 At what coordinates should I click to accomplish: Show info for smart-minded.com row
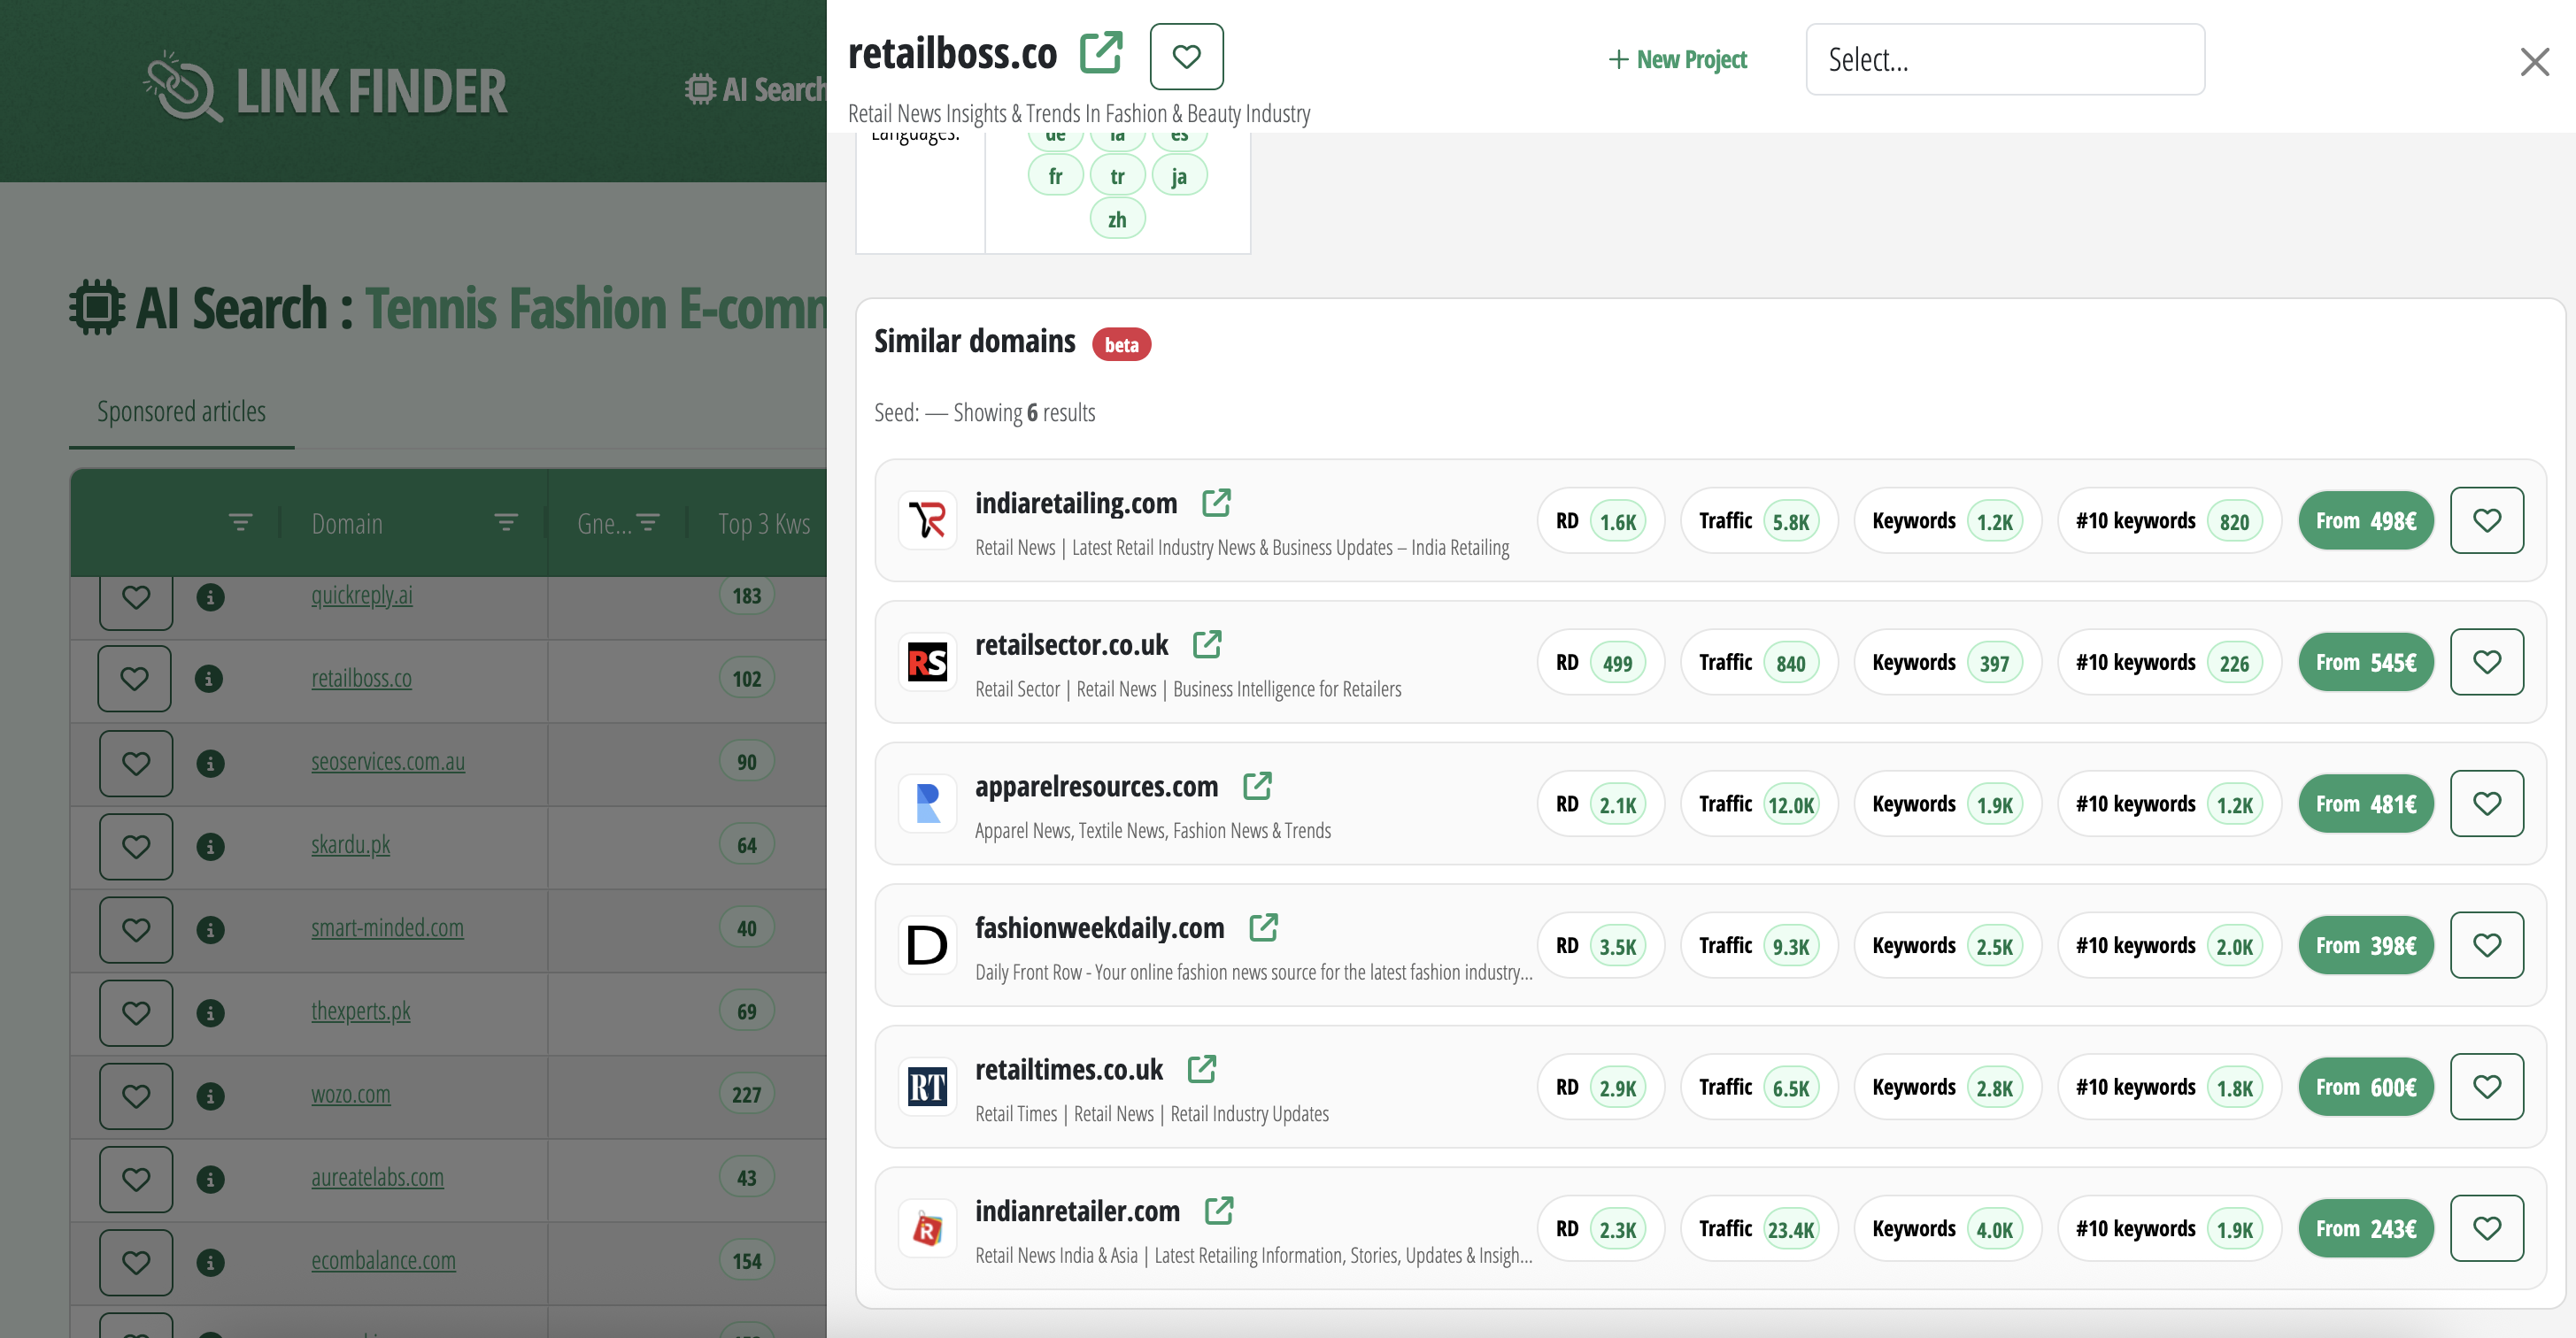click(x=209, y=929)
